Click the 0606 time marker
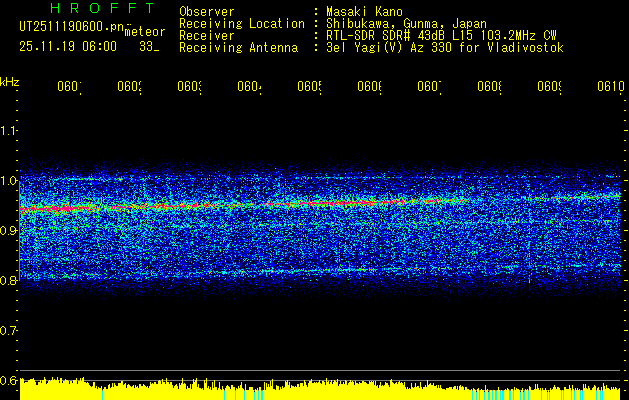The height and width of the screenshot is (400, 629). pyautogui.click(x=369, y=86)
